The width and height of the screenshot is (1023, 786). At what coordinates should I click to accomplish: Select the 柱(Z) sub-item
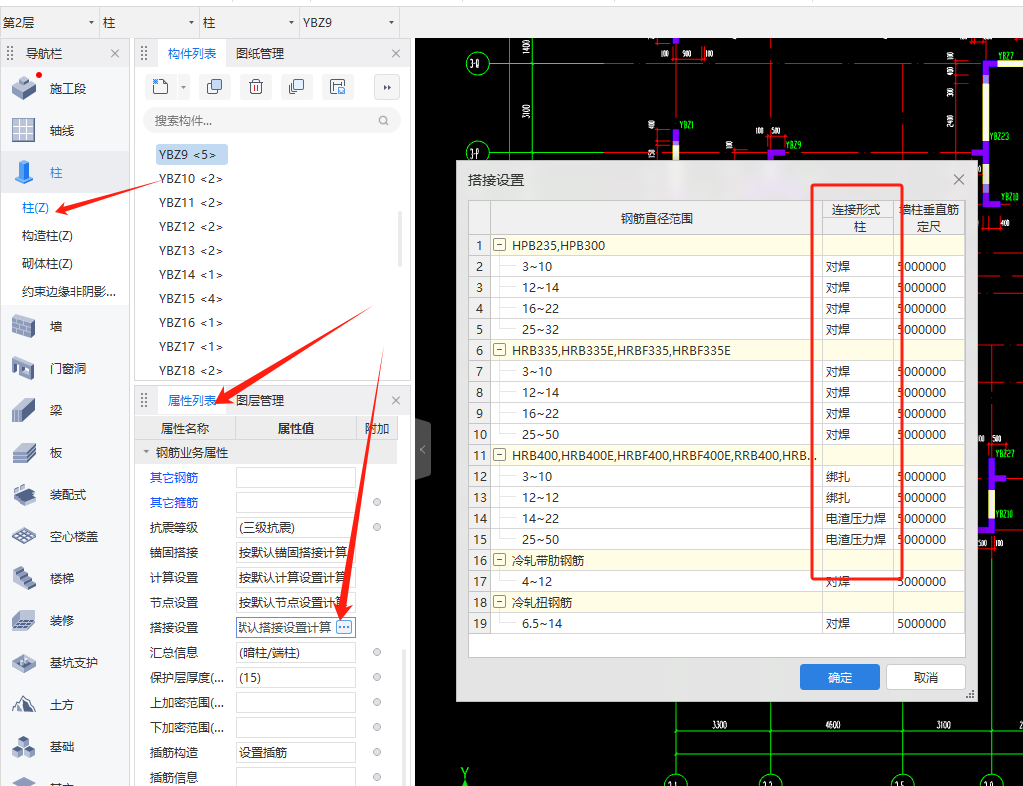click(x=35, y=207)
